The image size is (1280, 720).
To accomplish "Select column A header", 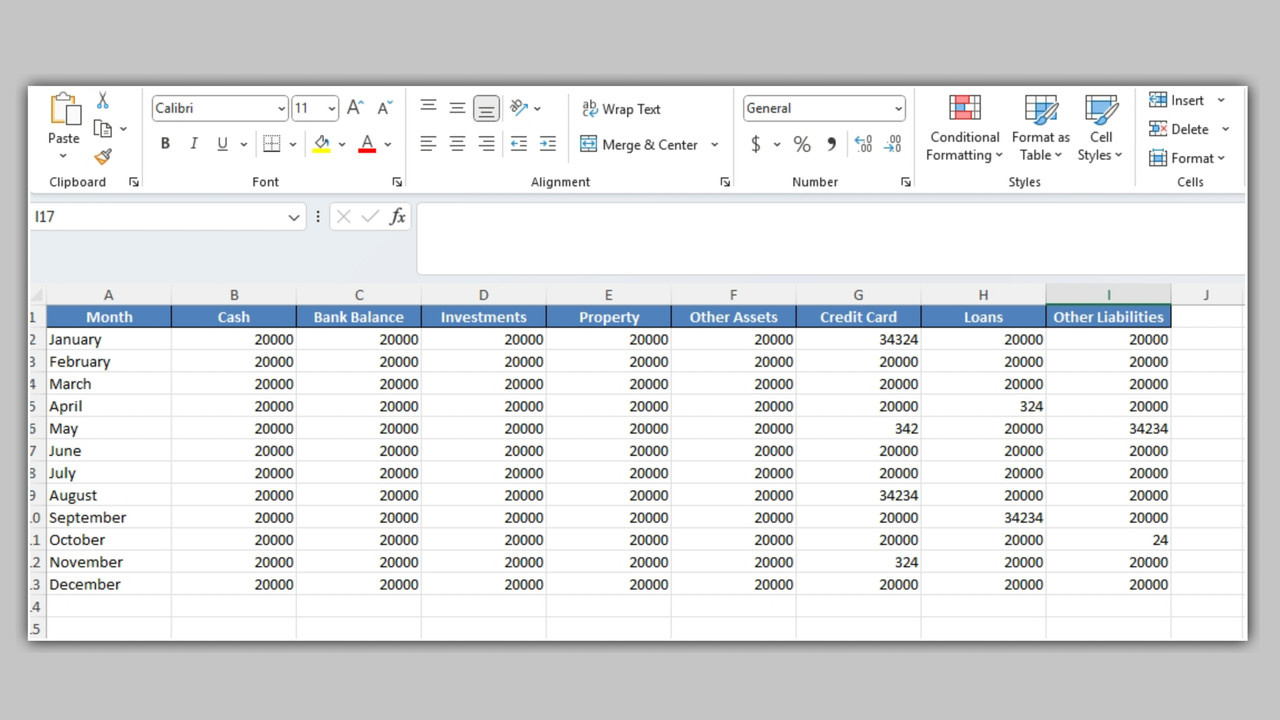I will coord(109,295).
